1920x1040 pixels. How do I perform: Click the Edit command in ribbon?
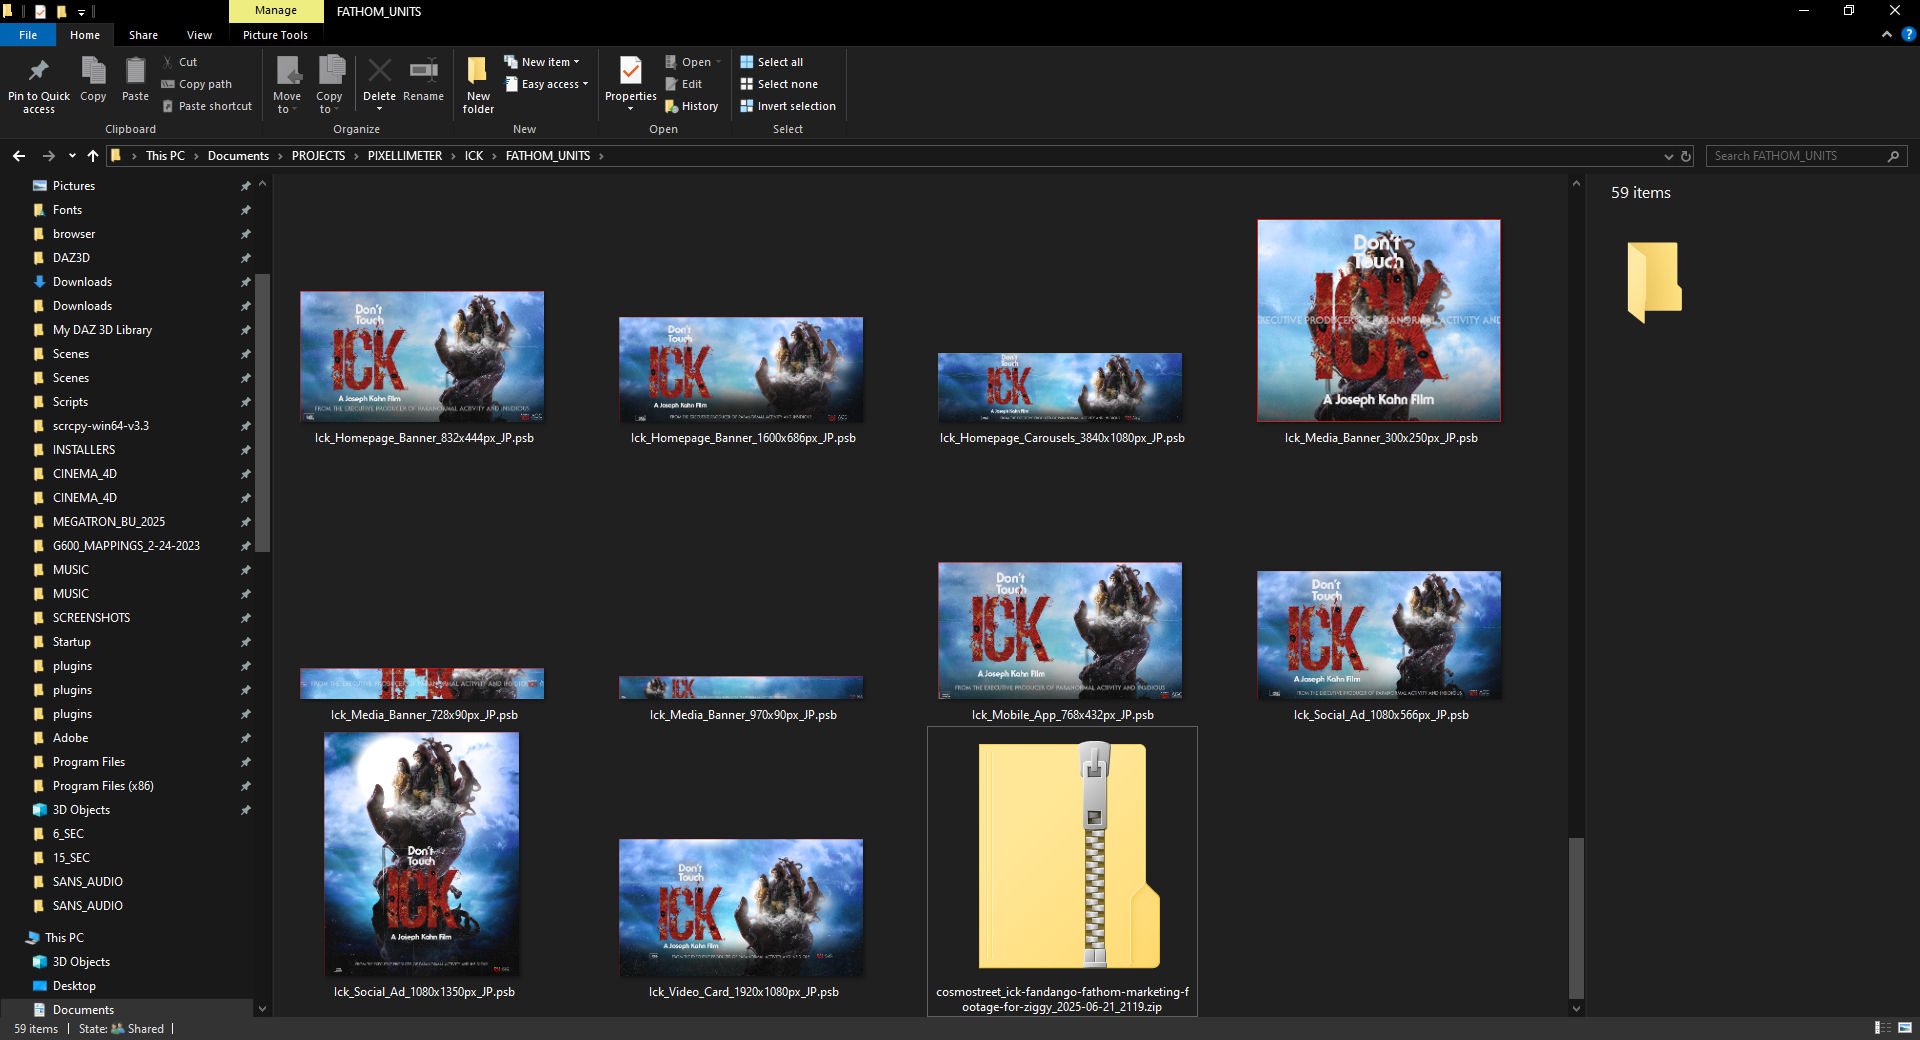coord(684,84)
